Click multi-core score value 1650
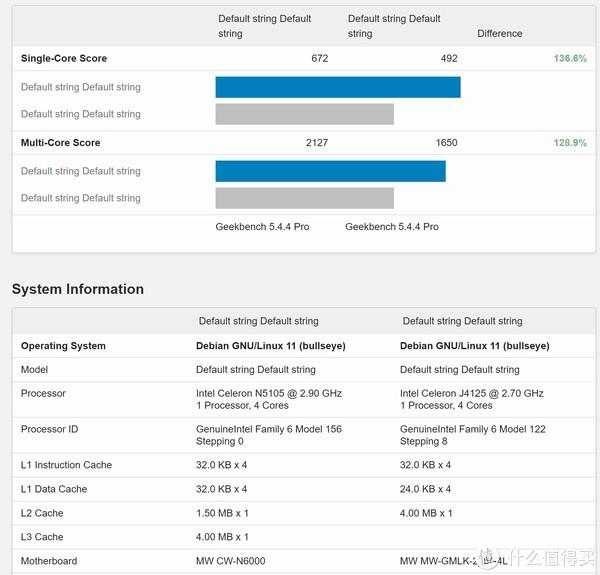 447,143
